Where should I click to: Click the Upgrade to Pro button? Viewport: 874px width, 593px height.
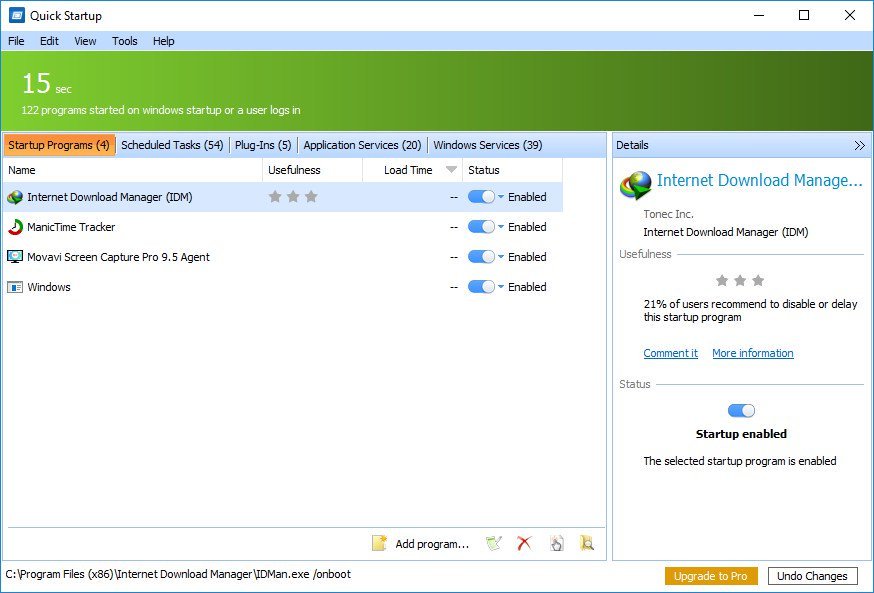pyautogui.click(x=711, y=576)
